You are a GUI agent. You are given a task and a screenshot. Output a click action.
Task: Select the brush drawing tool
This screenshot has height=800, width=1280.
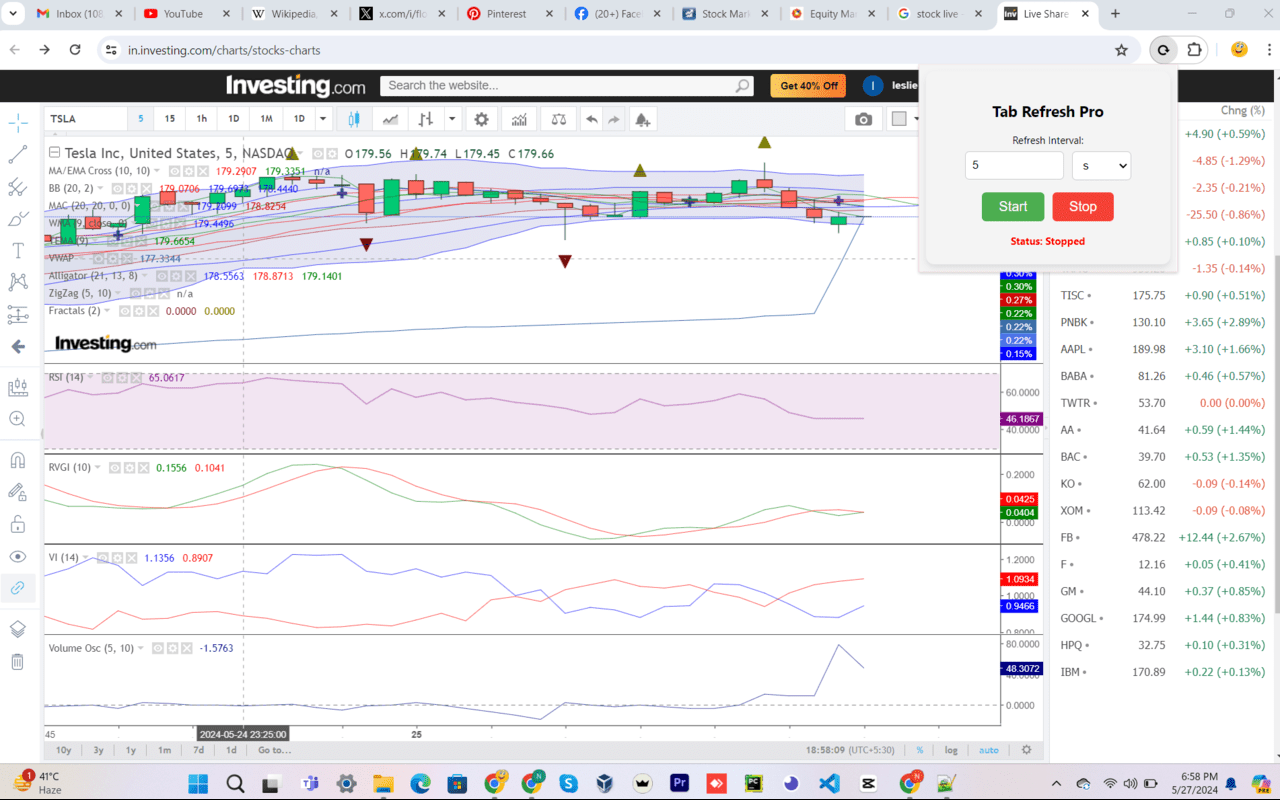[18, 219]
